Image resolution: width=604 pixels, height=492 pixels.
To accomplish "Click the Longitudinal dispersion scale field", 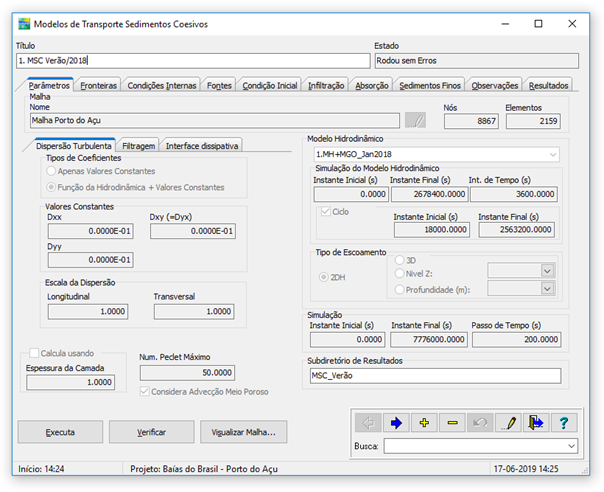I will click(88, 311).
